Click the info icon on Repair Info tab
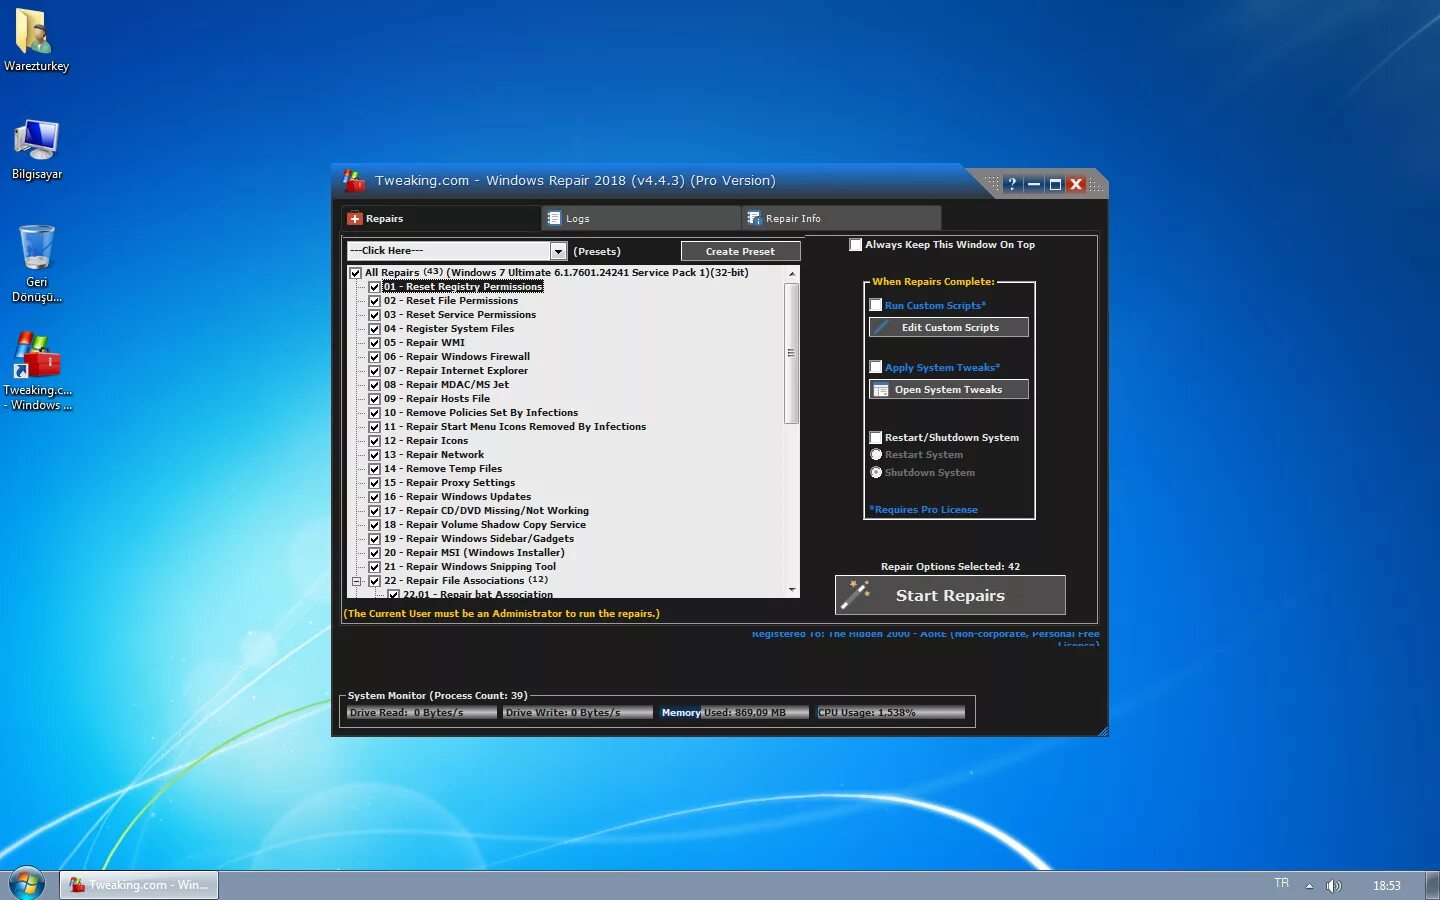Screen dimensions: 1440x900 tap(754, 218)
